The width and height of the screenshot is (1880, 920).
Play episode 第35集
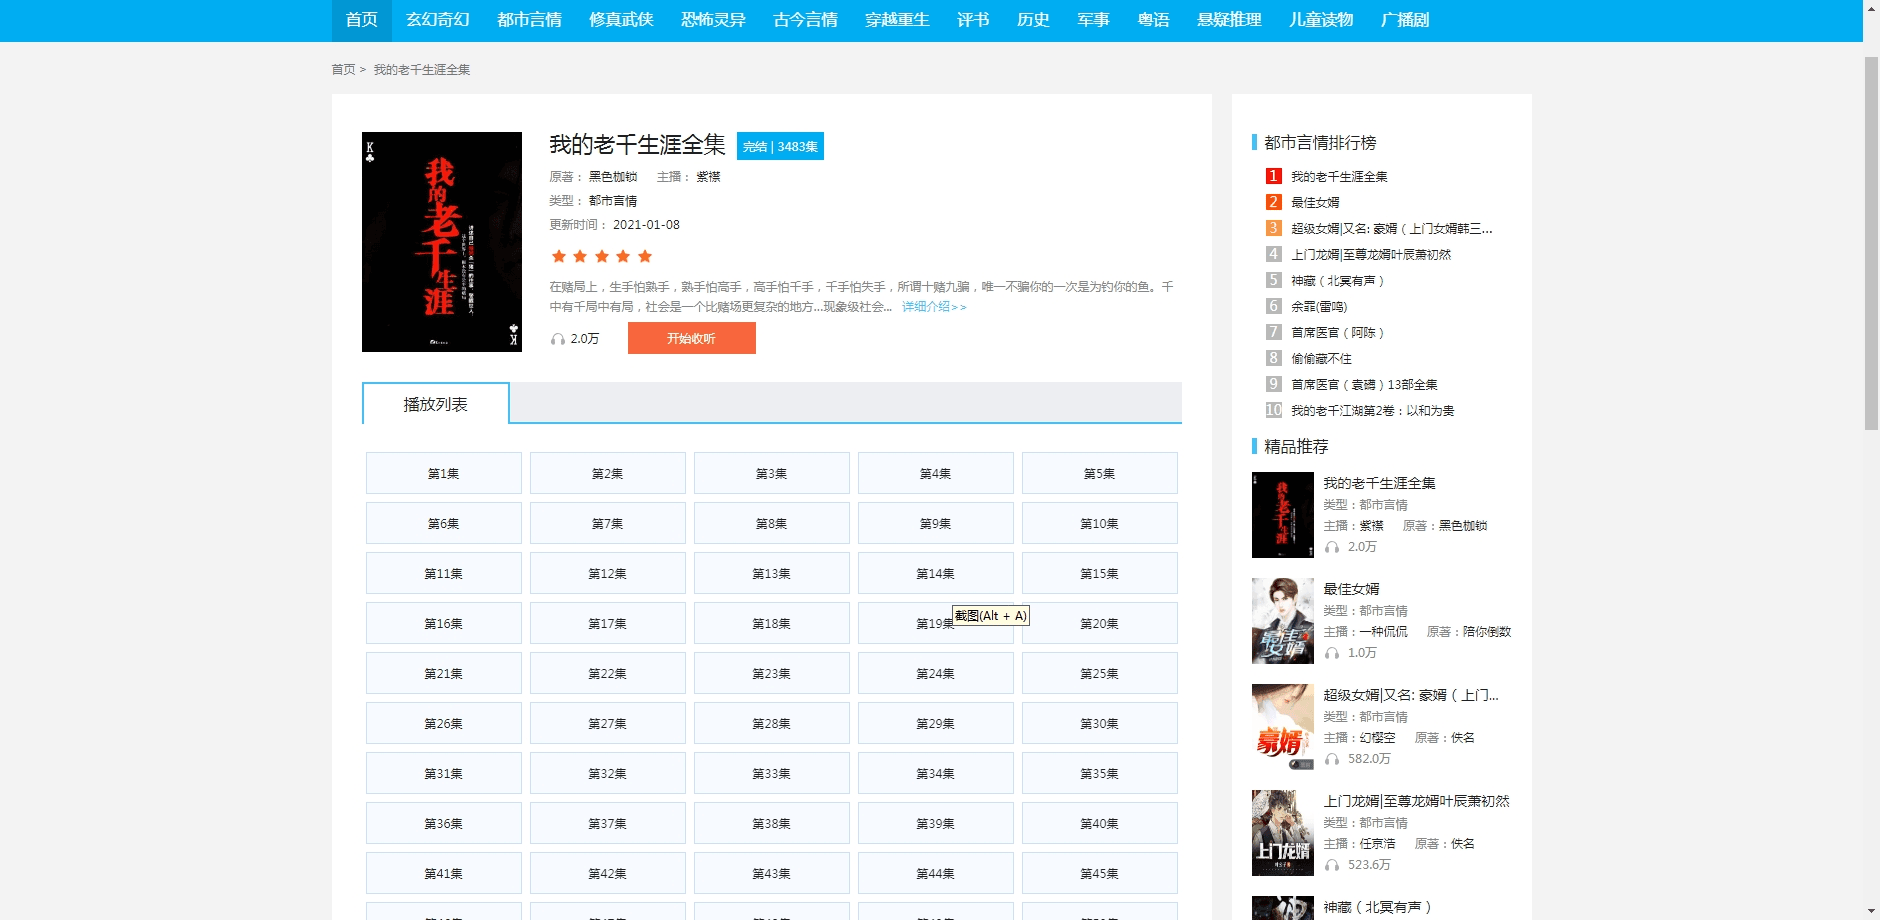(x=1099, y=773)
